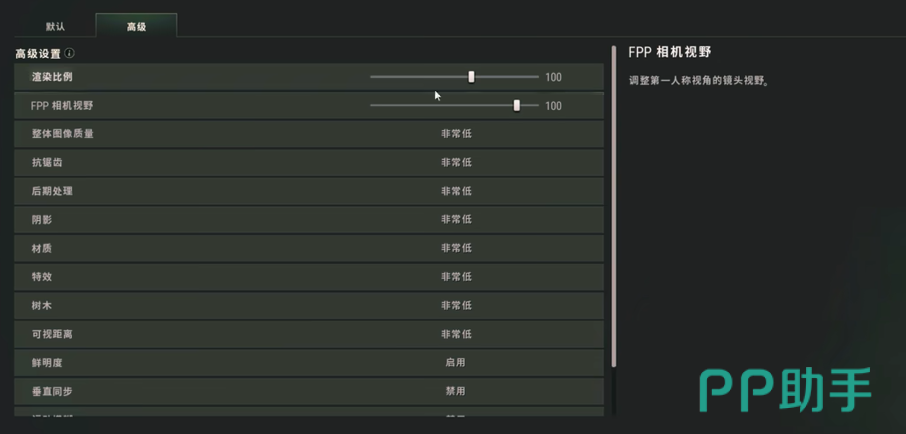Viewport: 906px width, 434px height.
Task: Change the 抗锯齿 setting value
Action: (455, 162)
